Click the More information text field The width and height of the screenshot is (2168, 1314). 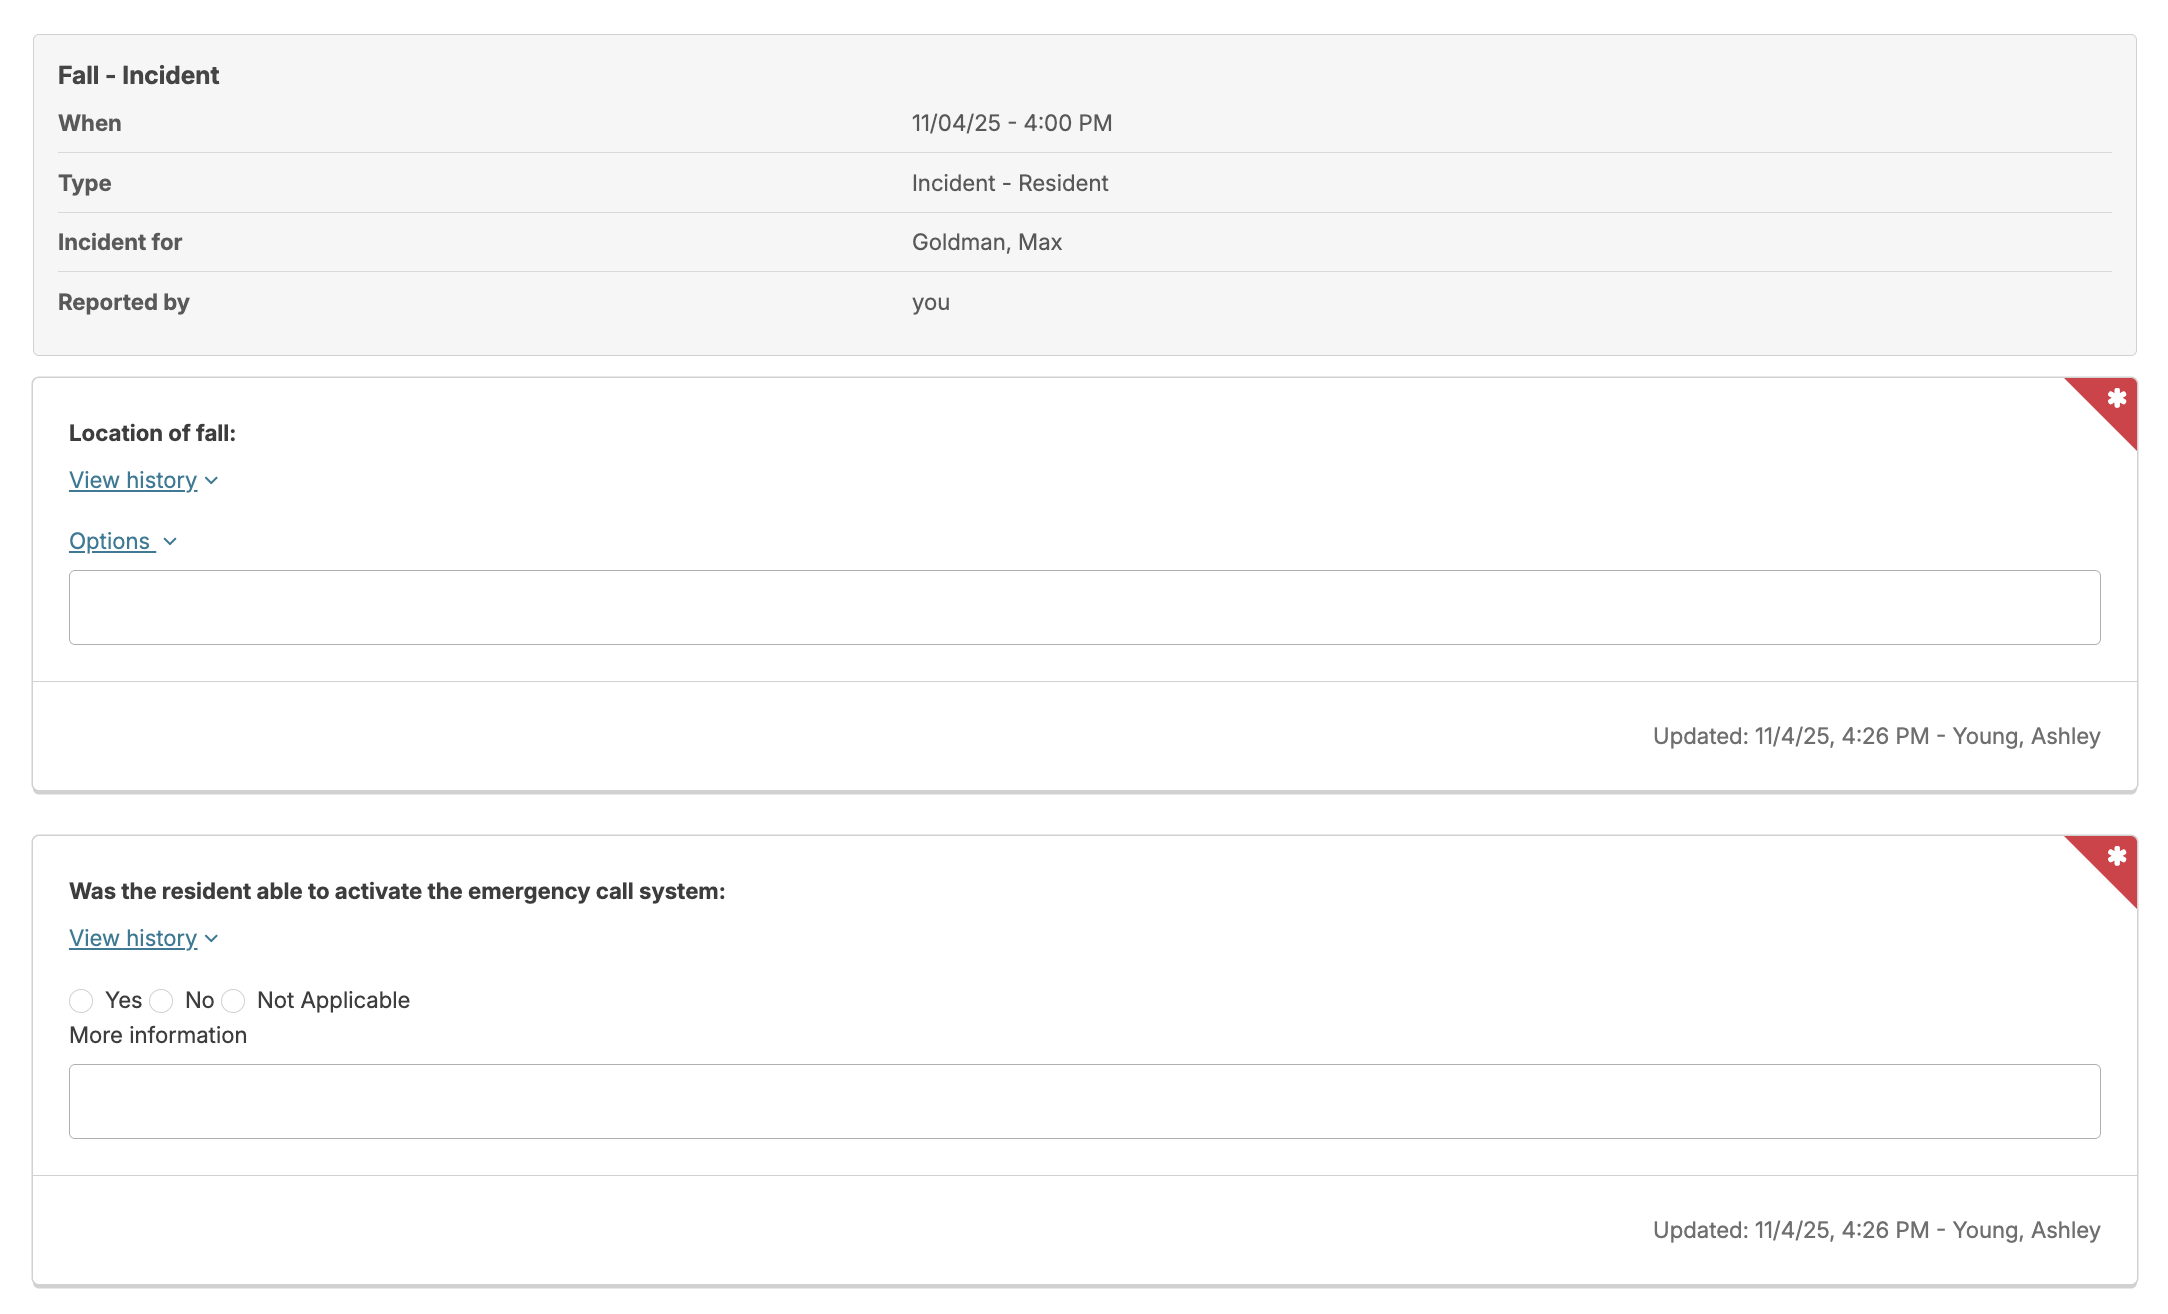pos(1084,1102)
